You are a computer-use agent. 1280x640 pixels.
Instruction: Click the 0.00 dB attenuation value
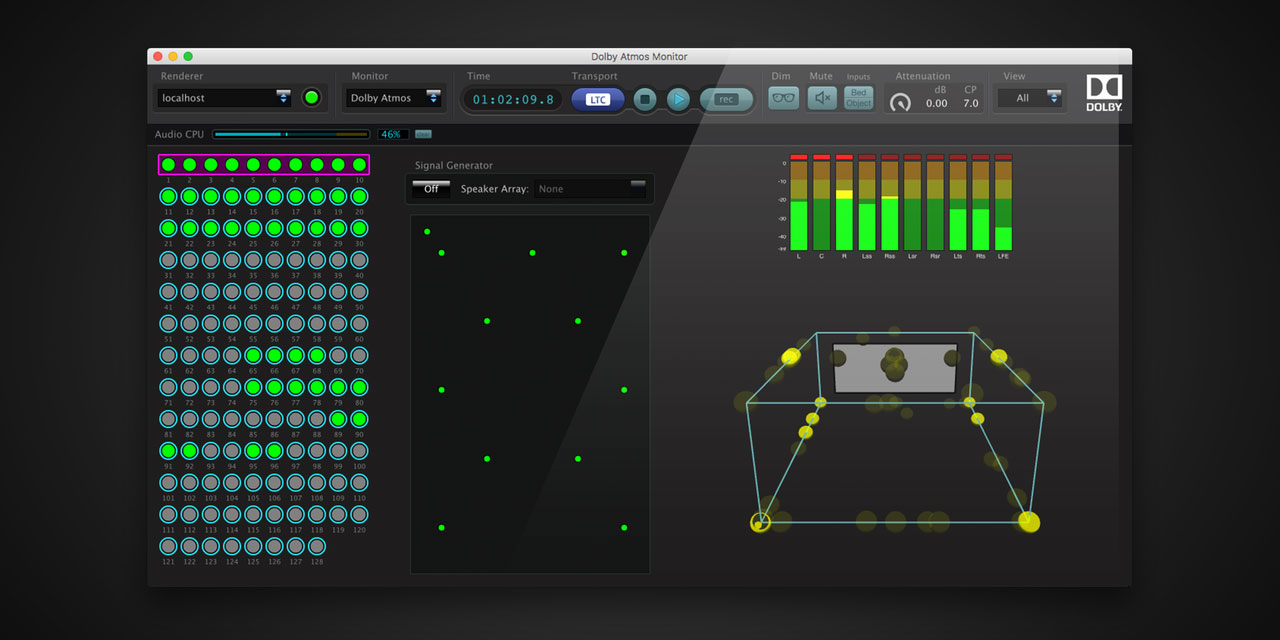pyautogui.click(x=937, y=103)
